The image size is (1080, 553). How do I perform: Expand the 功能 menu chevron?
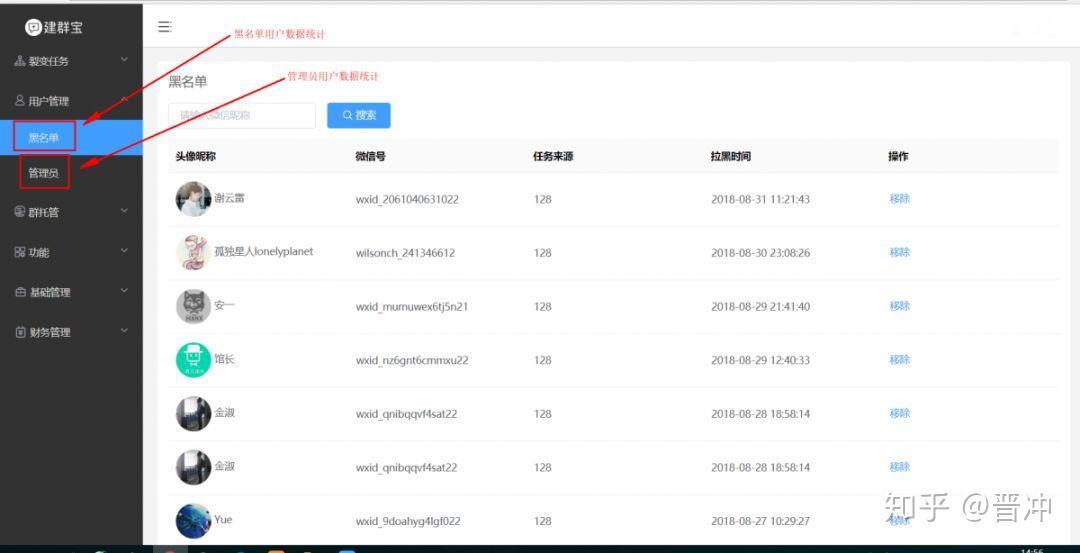click(x=124, y=251)
